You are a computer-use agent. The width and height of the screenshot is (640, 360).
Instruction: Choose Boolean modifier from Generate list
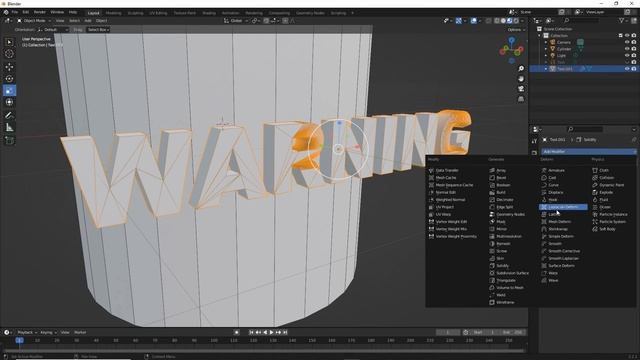[503, 185]
